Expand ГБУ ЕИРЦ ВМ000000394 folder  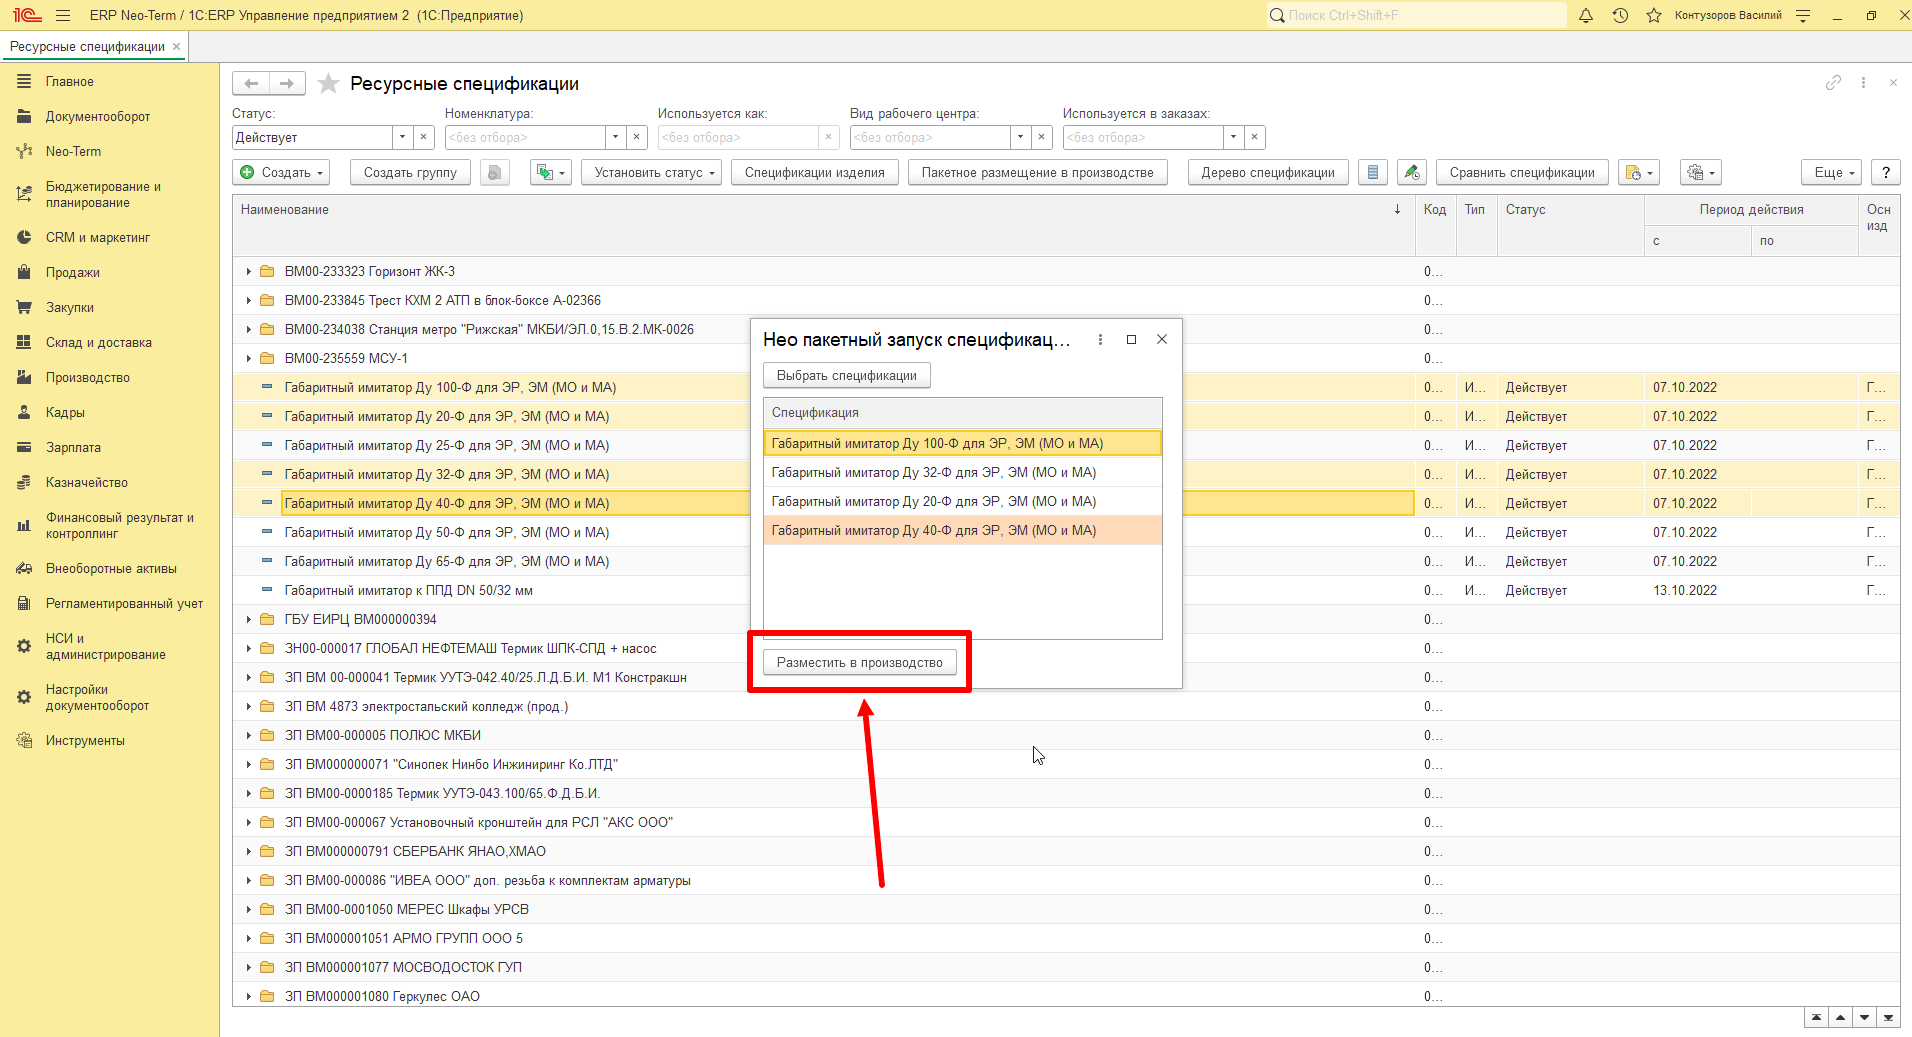[x=248, y=620]
